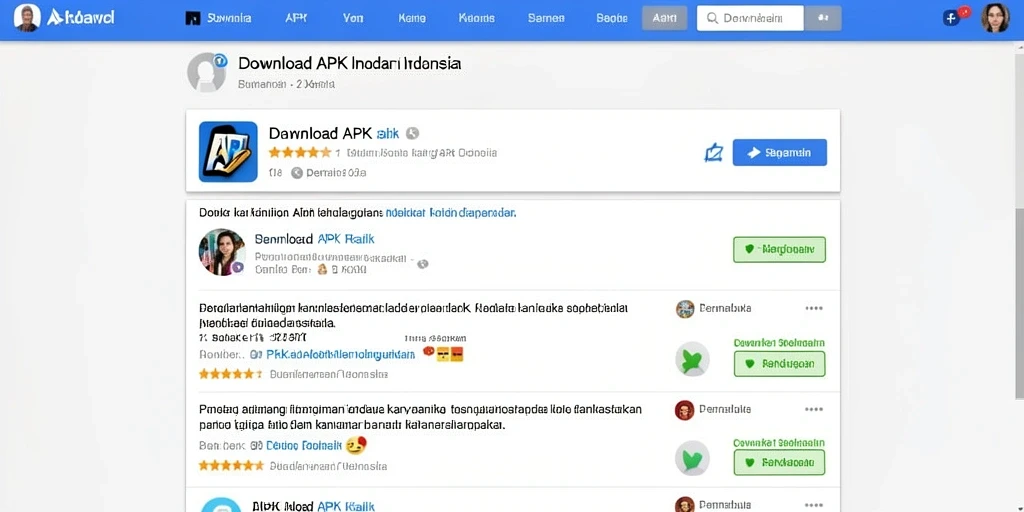Select the Kaoms navigation item

click(x=477, y=18)
